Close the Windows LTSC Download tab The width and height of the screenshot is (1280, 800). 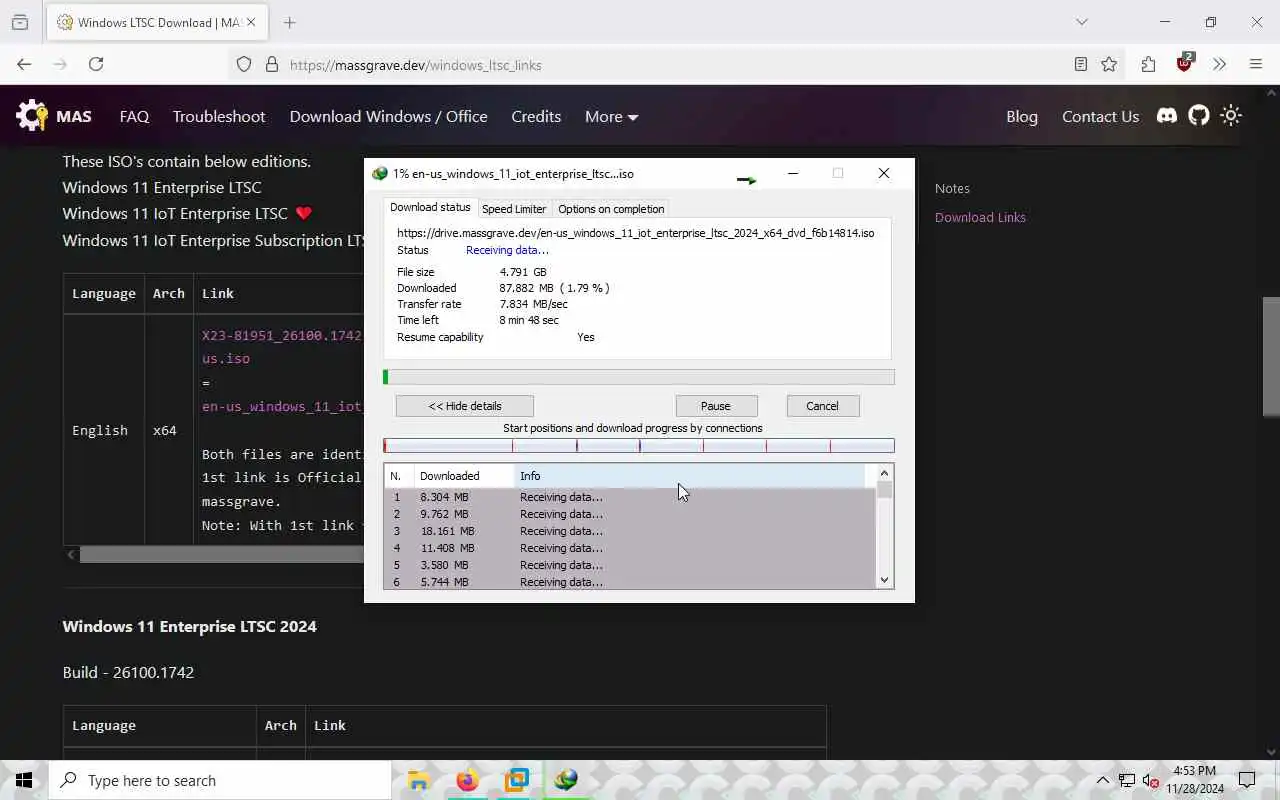coord(251,22)
